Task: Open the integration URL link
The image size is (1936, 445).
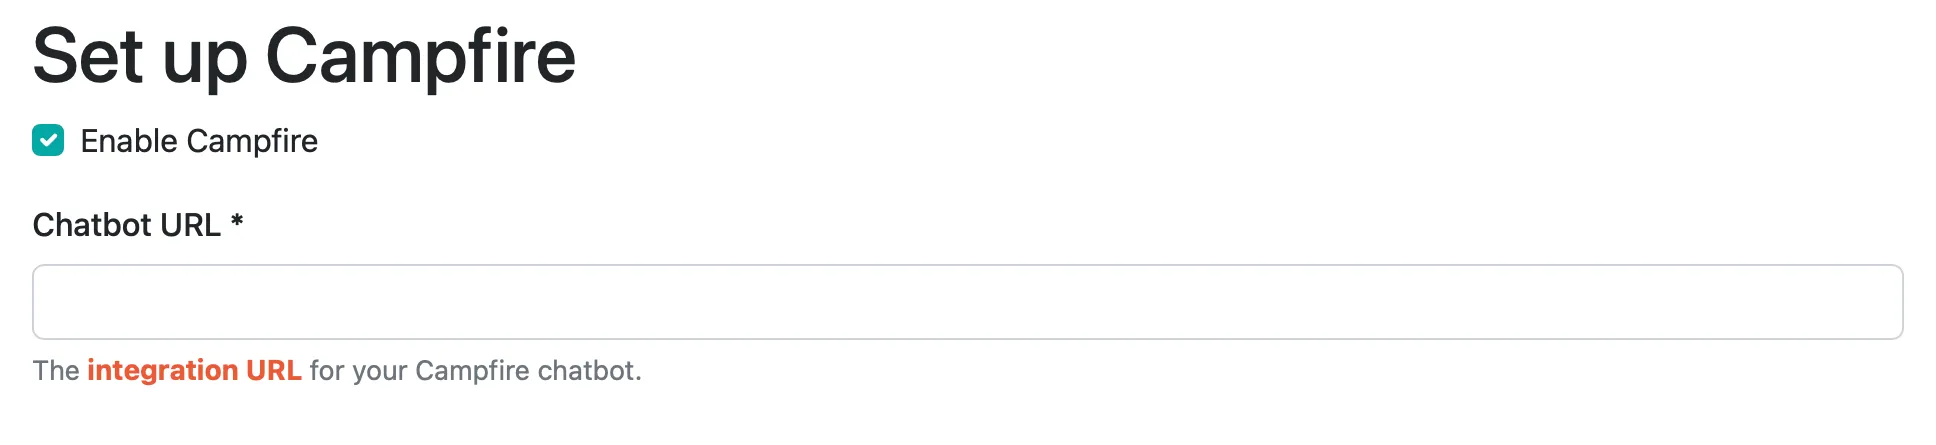Action: 194,371
